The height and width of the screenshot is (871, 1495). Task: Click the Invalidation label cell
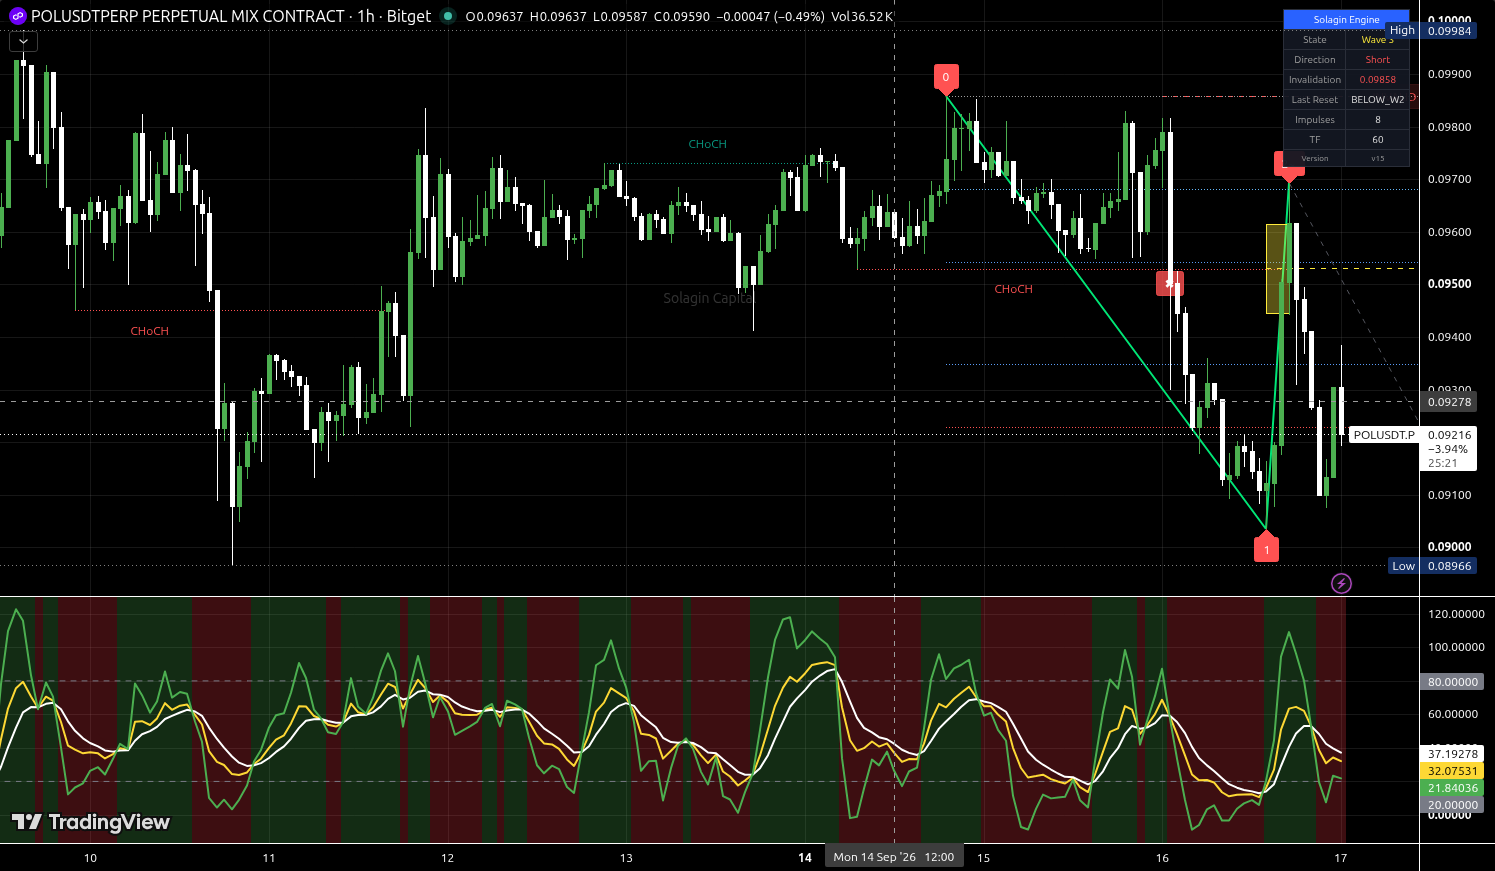click(x=1315, y=79)
